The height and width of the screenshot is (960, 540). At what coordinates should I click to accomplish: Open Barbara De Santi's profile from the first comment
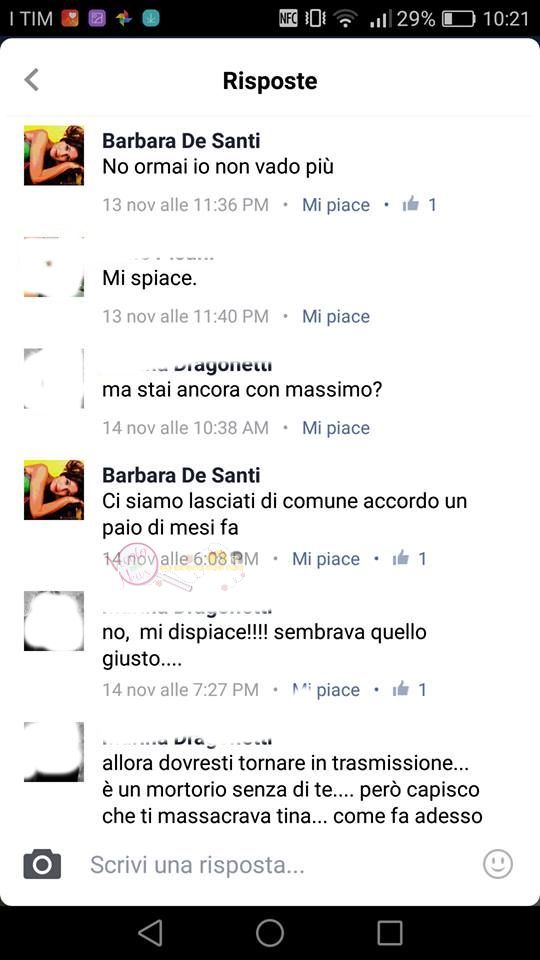[181, 141]
